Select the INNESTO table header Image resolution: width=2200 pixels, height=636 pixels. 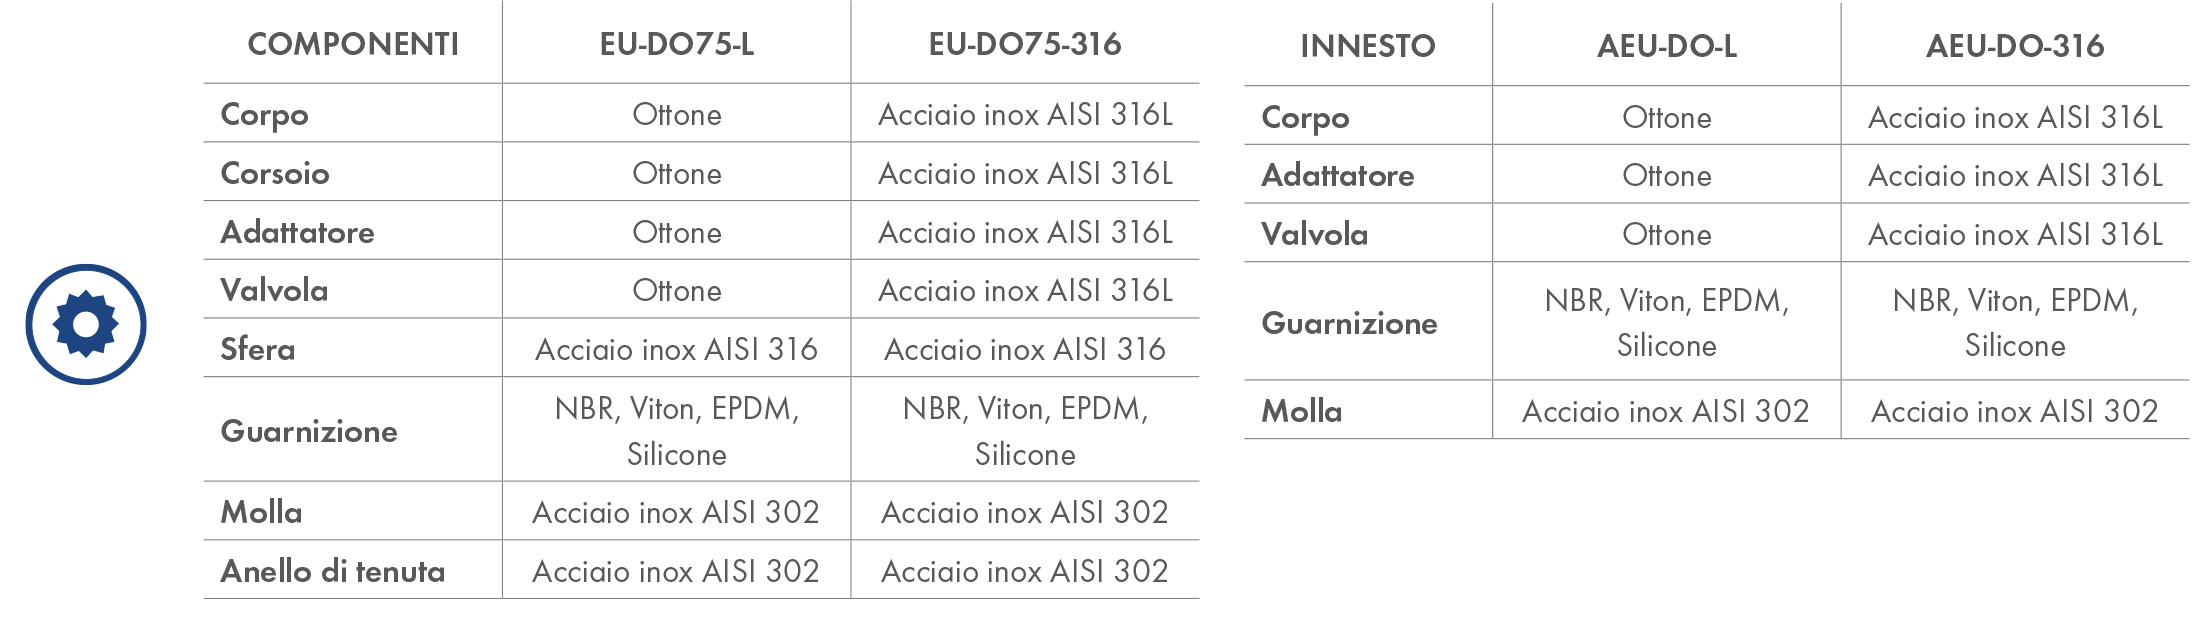(1368, 46)
